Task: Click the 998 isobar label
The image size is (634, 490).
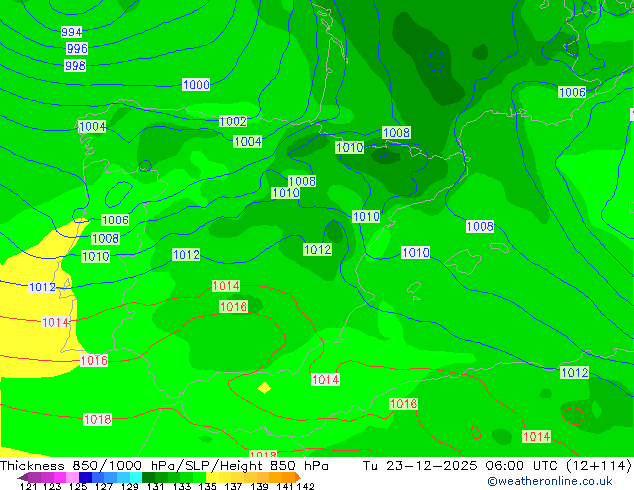Action: (x=75, y=65)
